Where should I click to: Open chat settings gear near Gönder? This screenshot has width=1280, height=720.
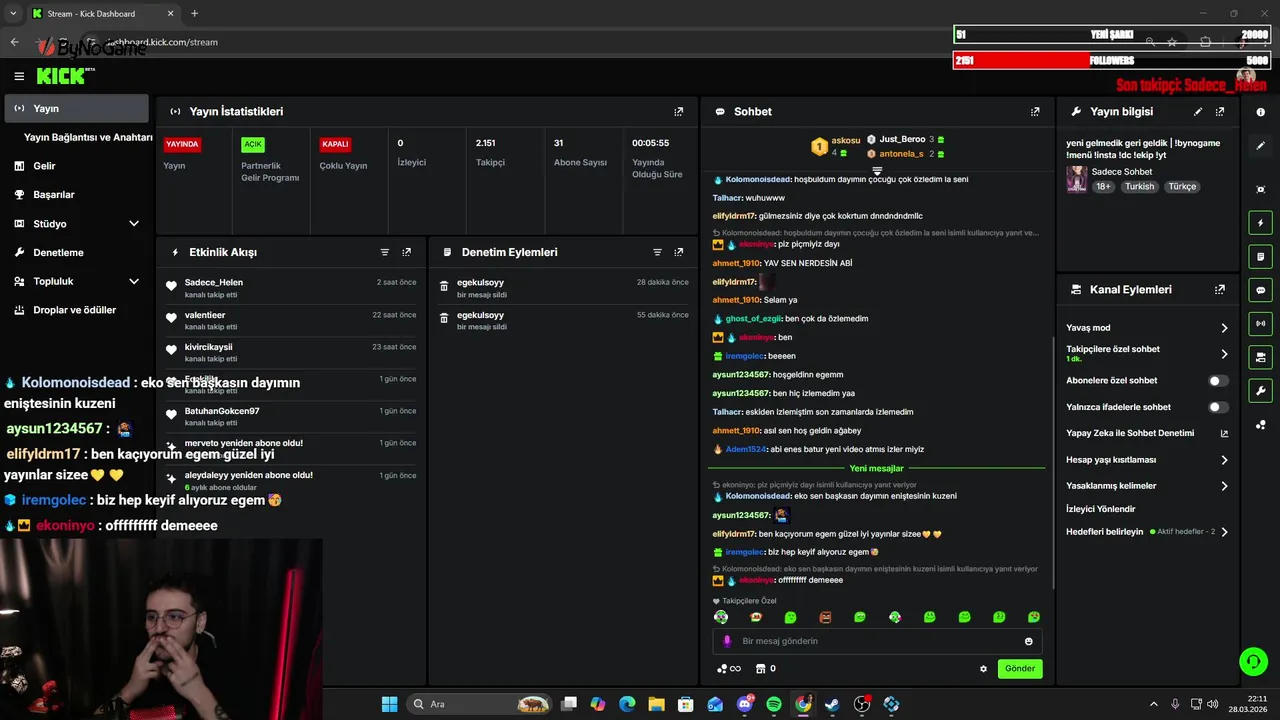(x=983, y=669)
